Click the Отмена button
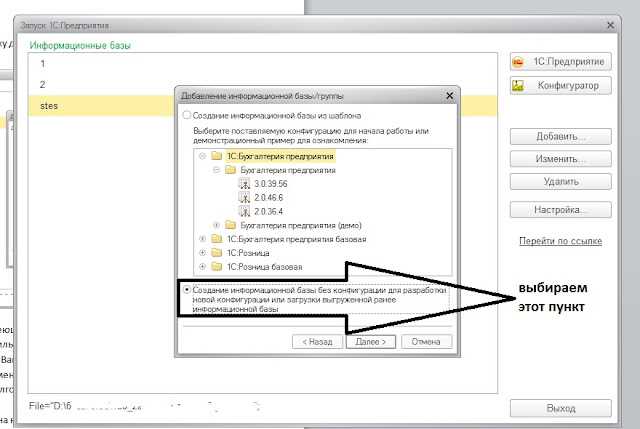 click(x=426, y=342)
